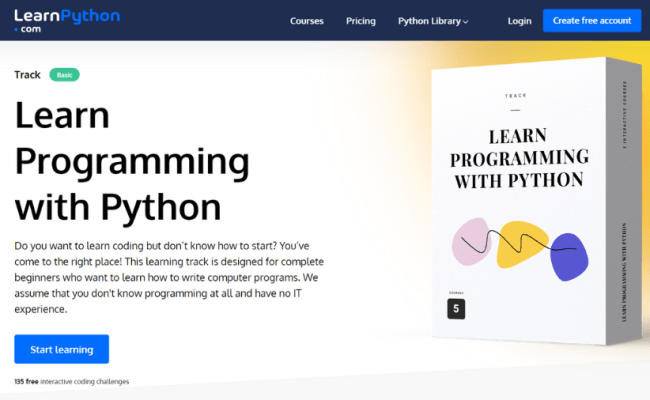Go to the Pricing page
The height and width of the screenshot is (400, 650).
(361, 21)
